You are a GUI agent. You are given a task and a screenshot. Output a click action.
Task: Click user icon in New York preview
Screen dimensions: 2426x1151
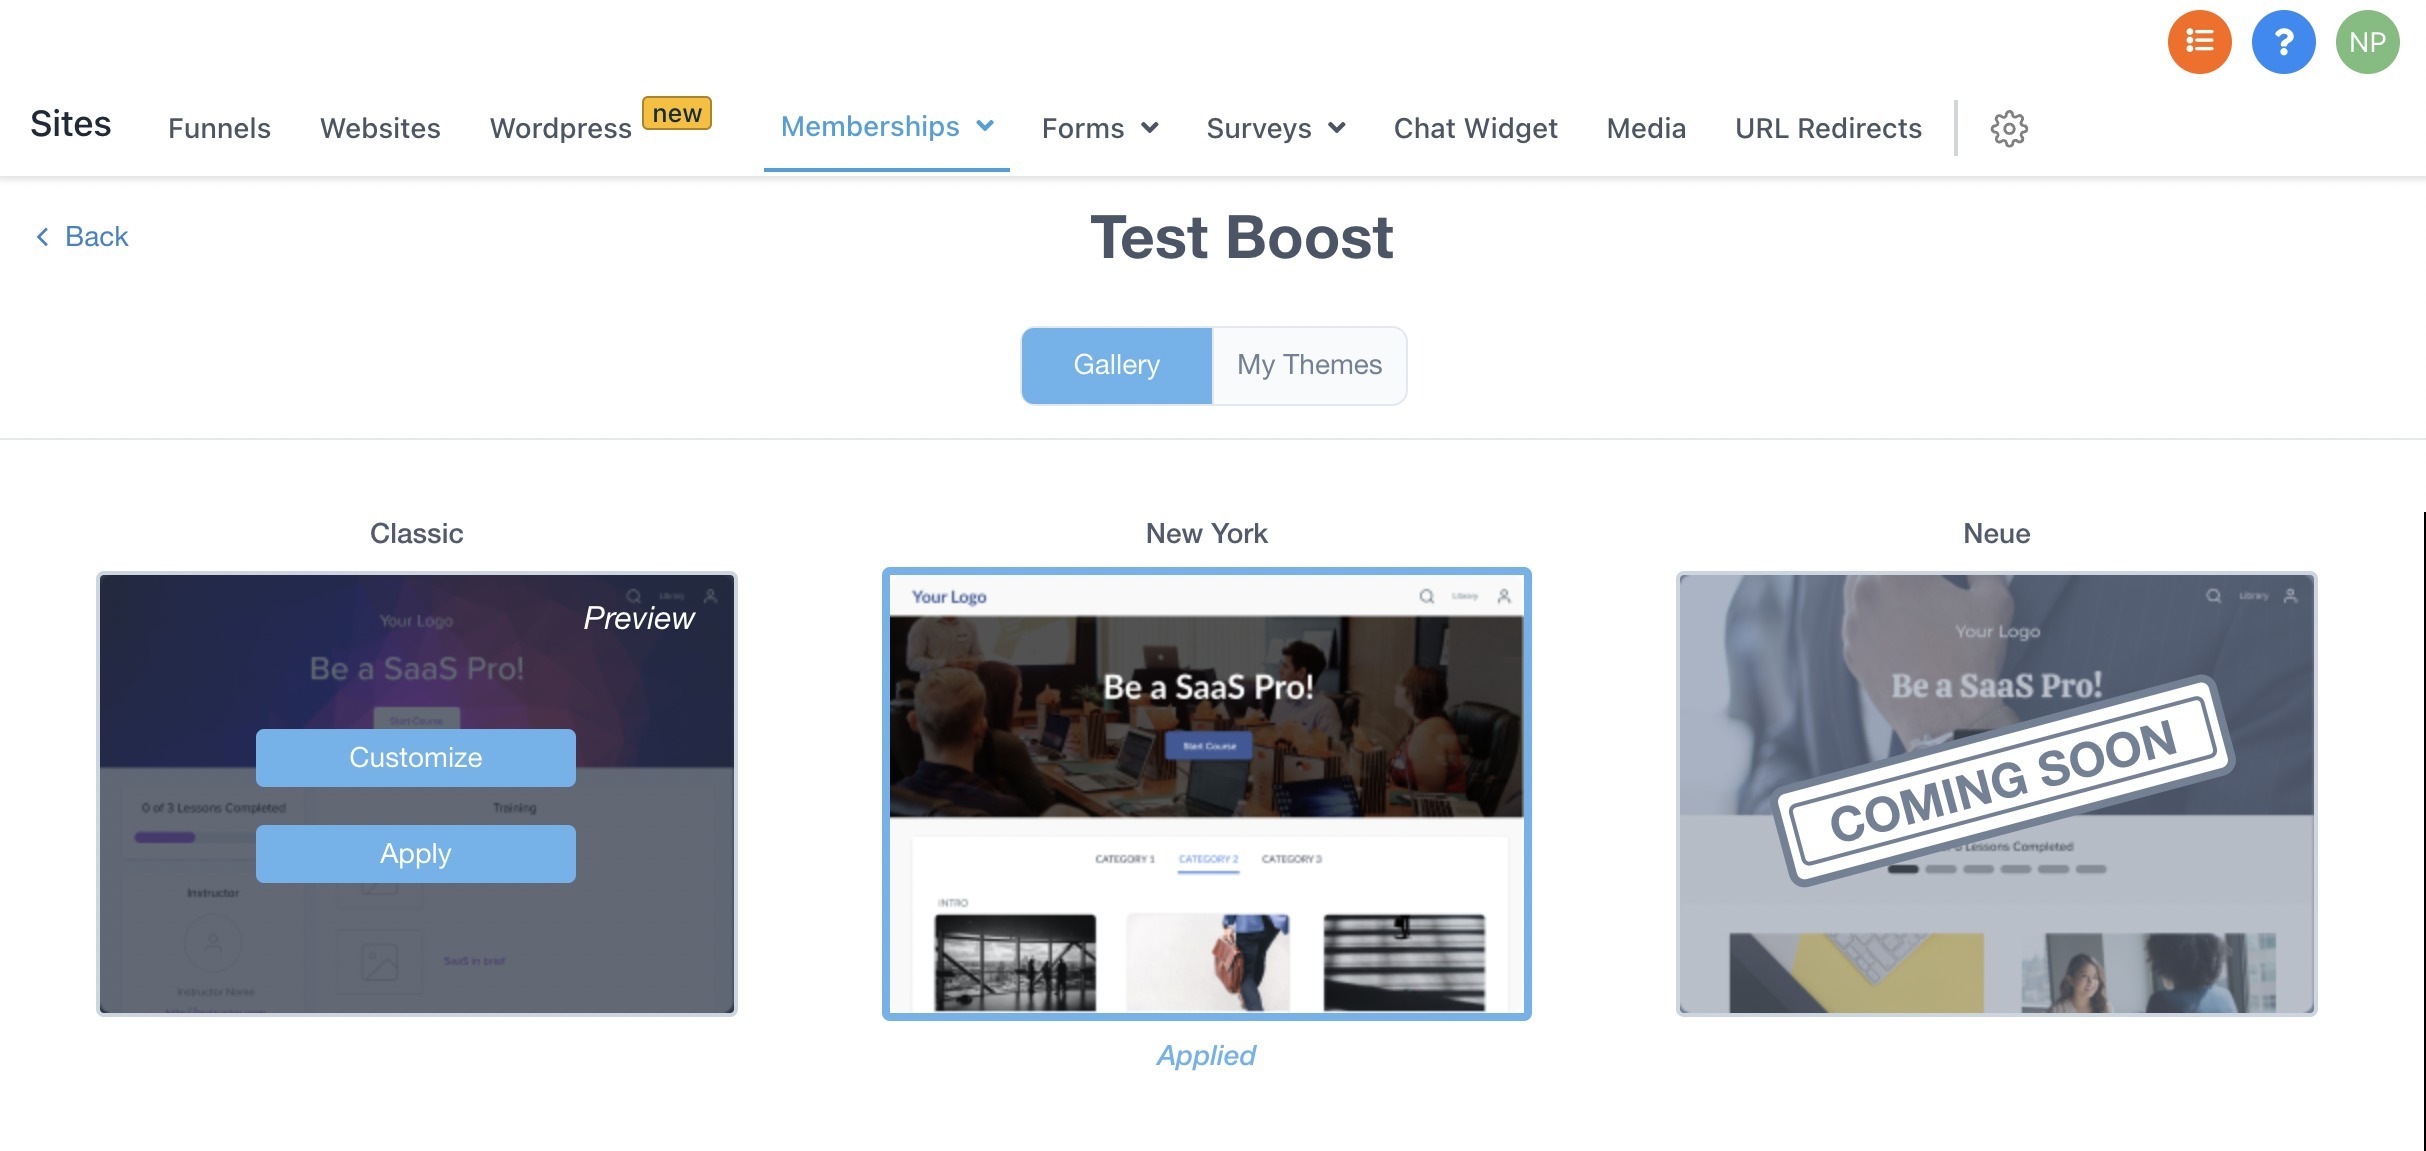(x=1504, y=597)
